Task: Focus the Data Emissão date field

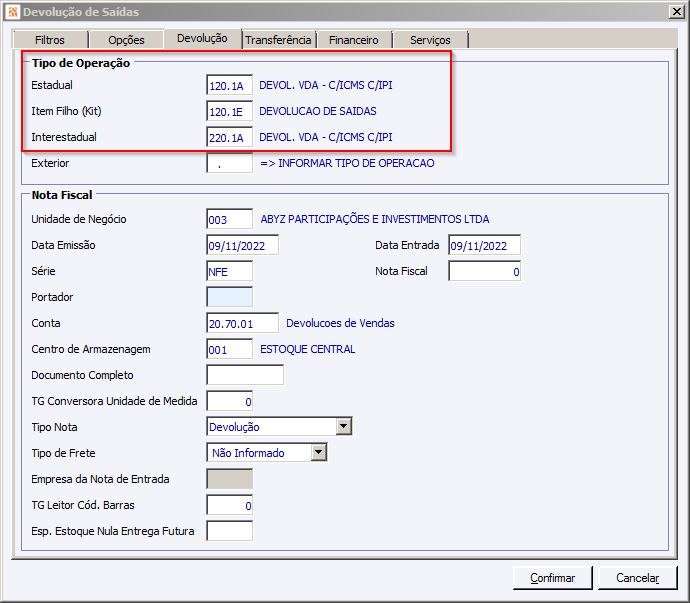Action: click(242, 245)
